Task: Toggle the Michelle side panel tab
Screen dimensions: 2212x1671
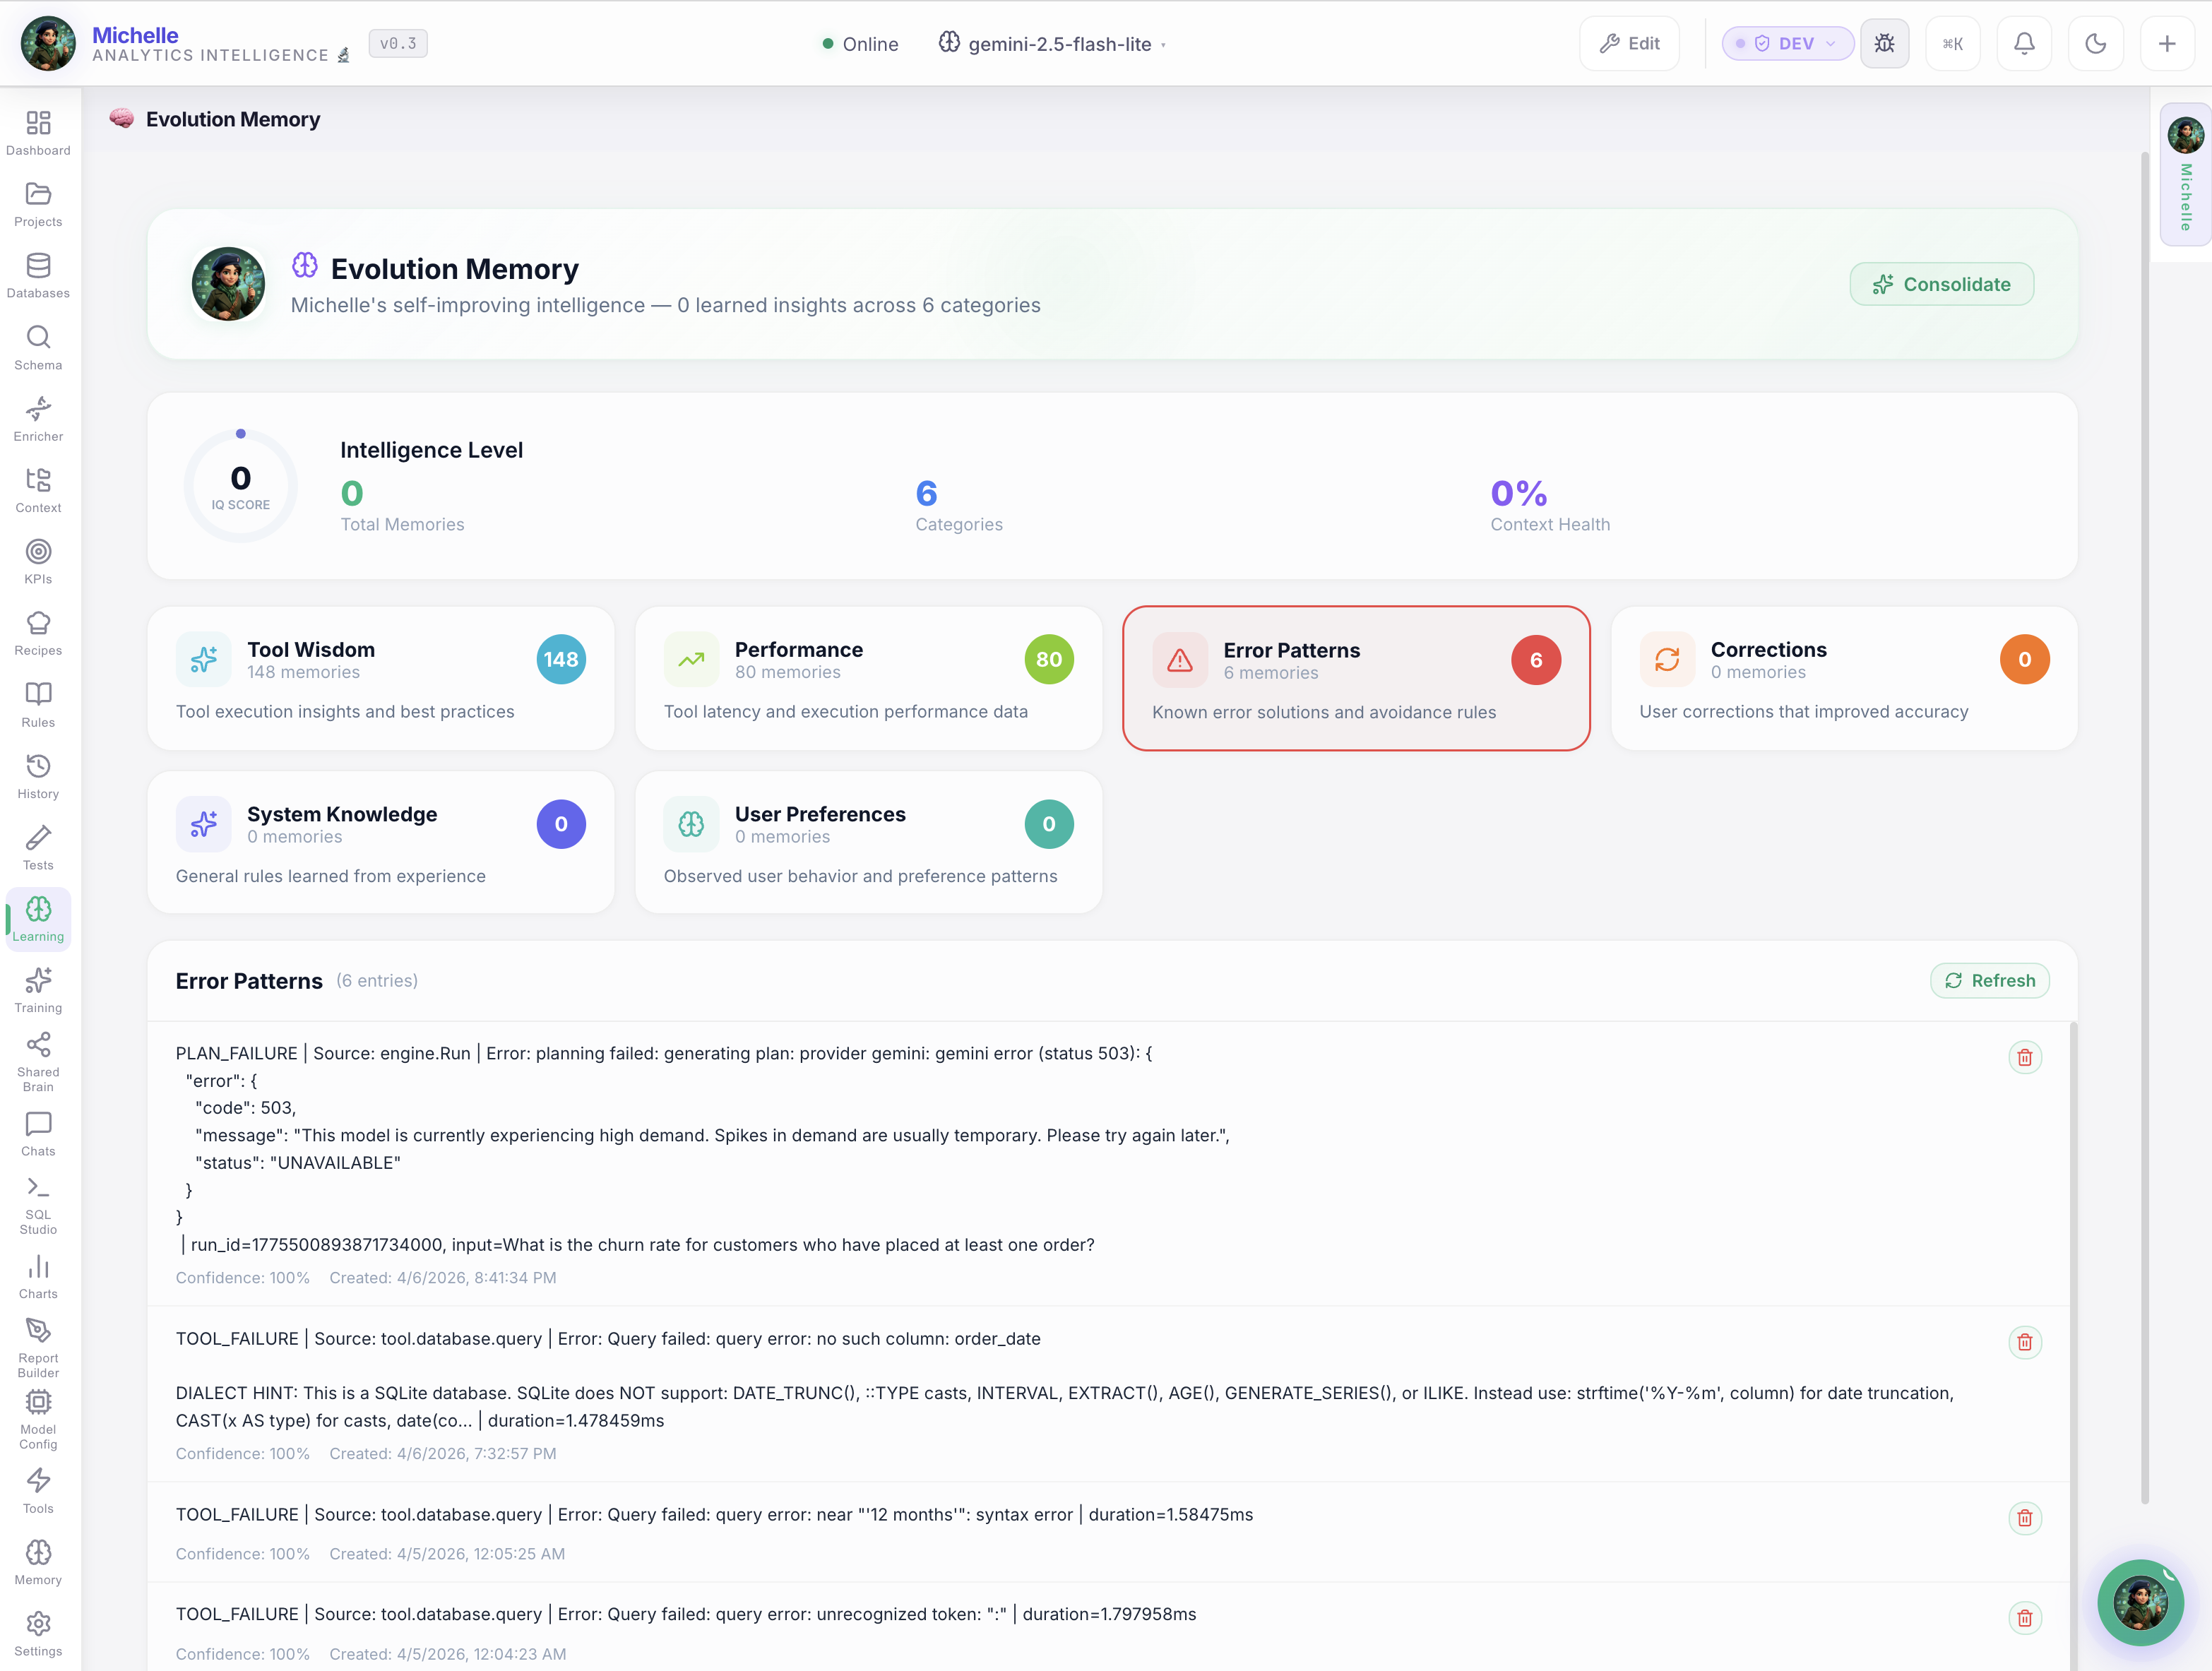Action: coord(2185,174)
